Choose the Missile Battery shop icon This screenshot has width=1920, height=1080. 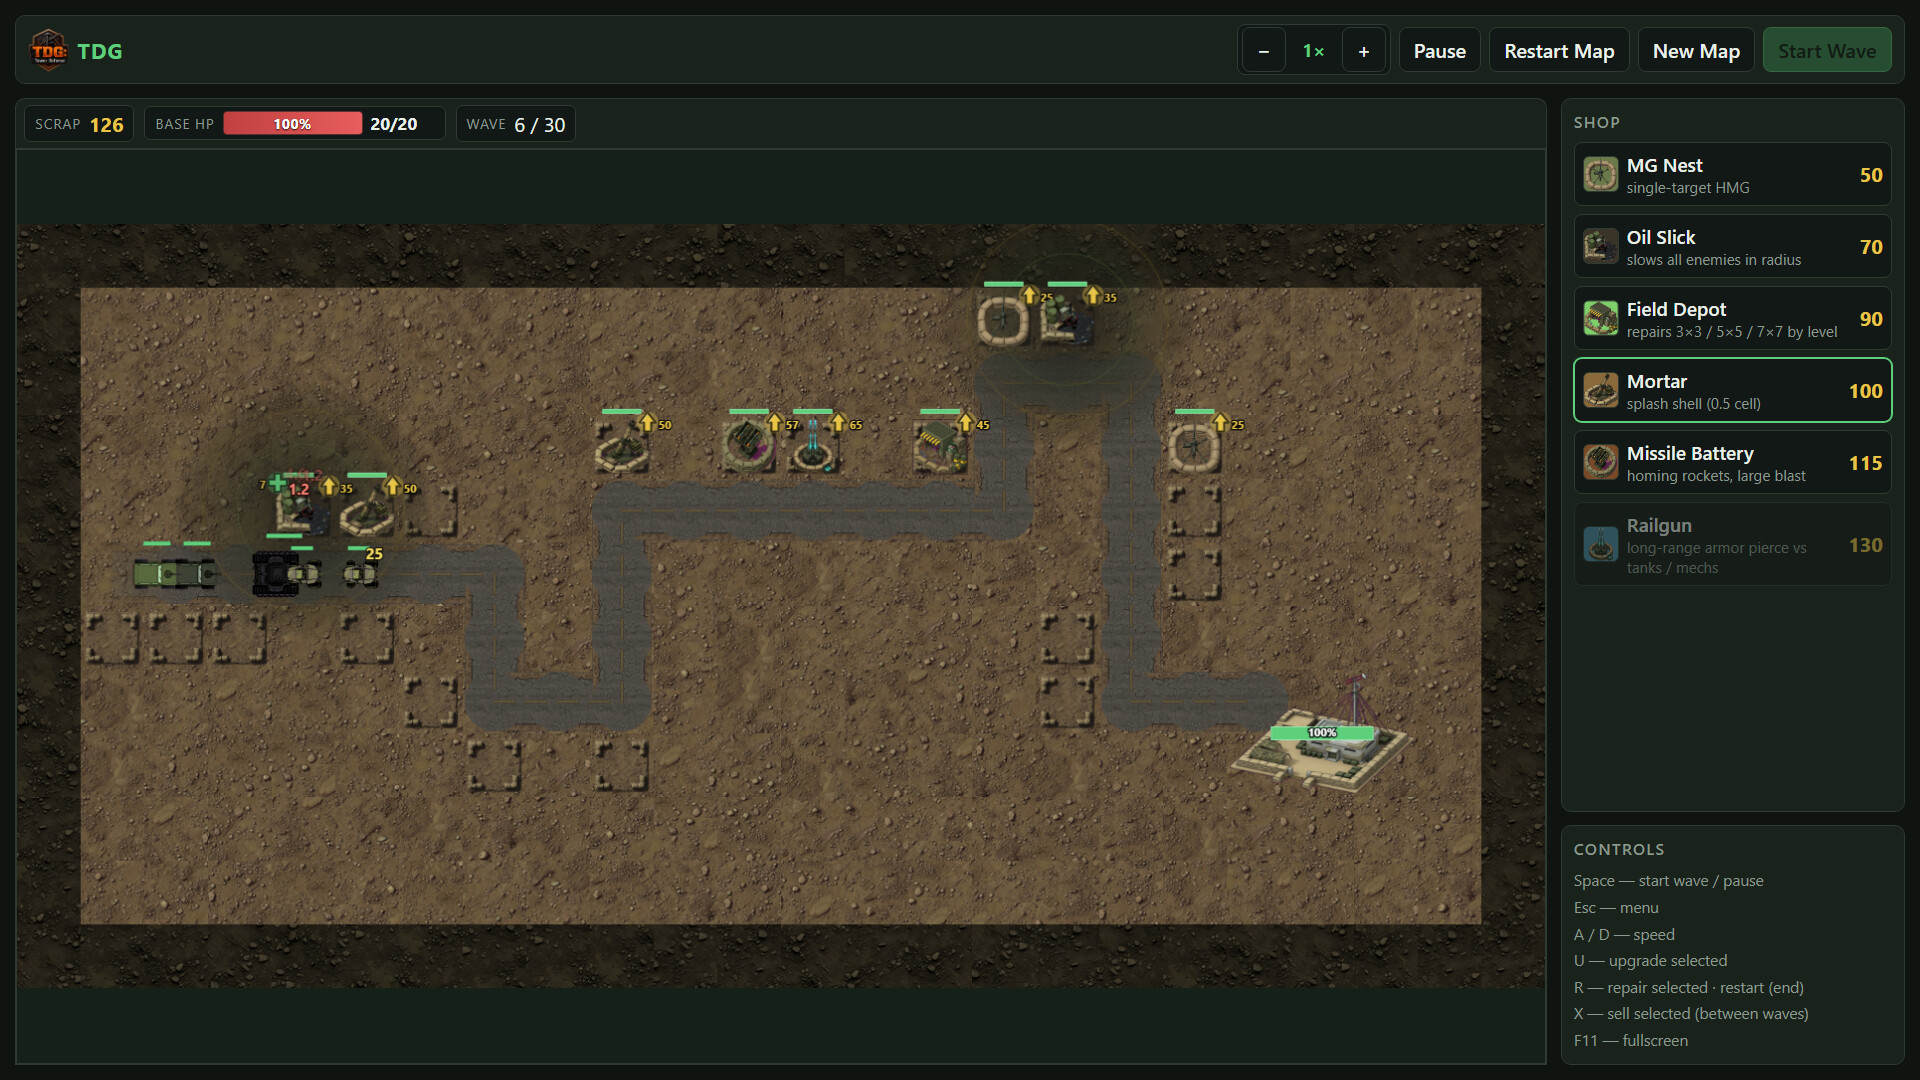[x=1600, y=463]
